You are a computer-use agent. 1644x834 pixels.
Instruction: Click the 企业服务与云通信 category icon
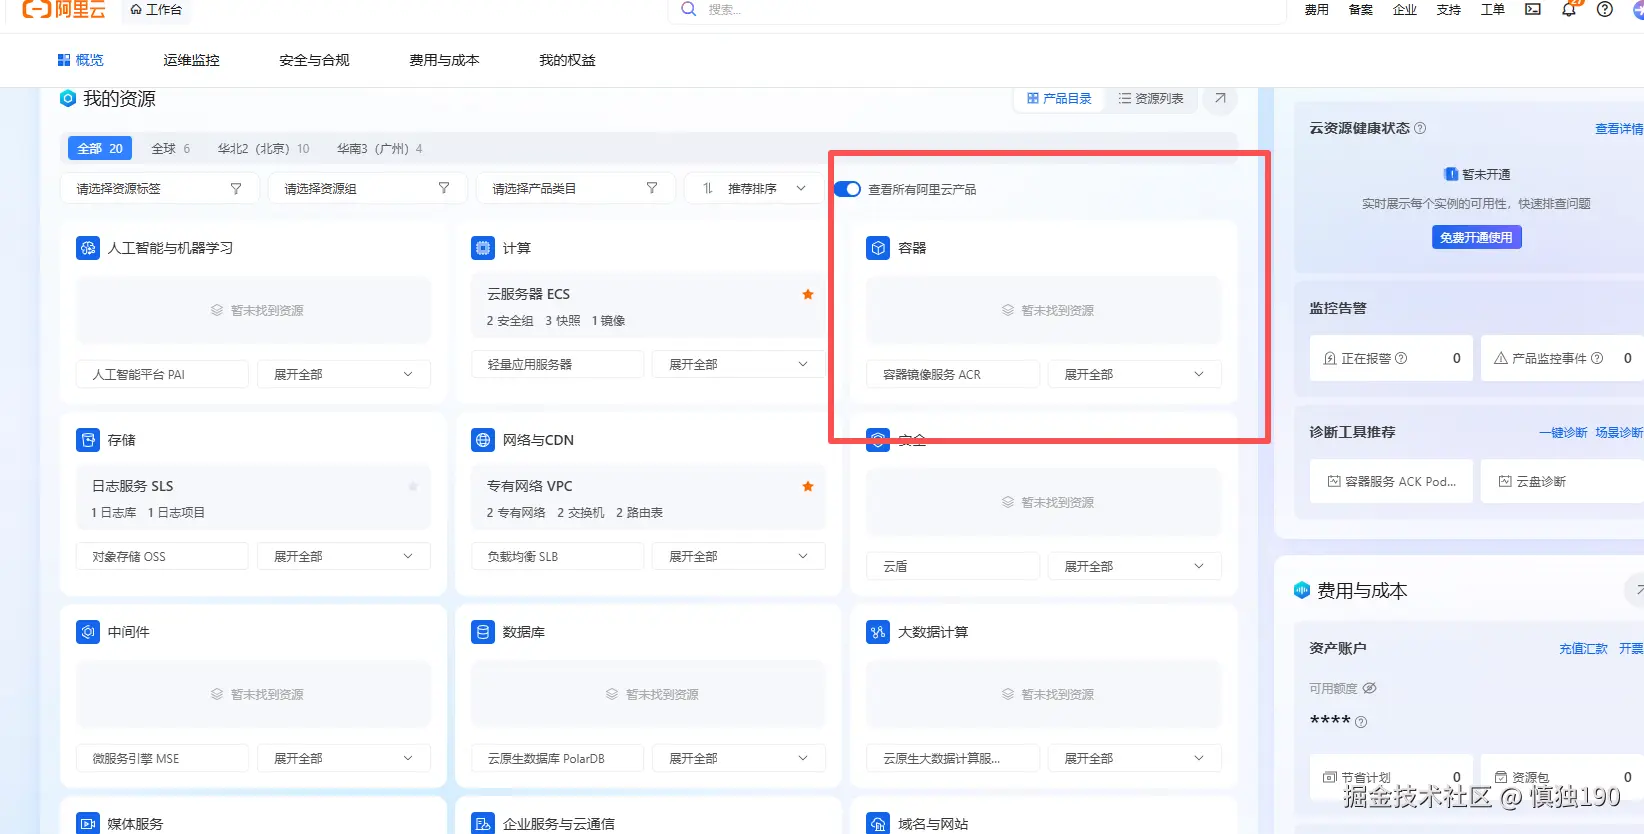click(483, 823)
